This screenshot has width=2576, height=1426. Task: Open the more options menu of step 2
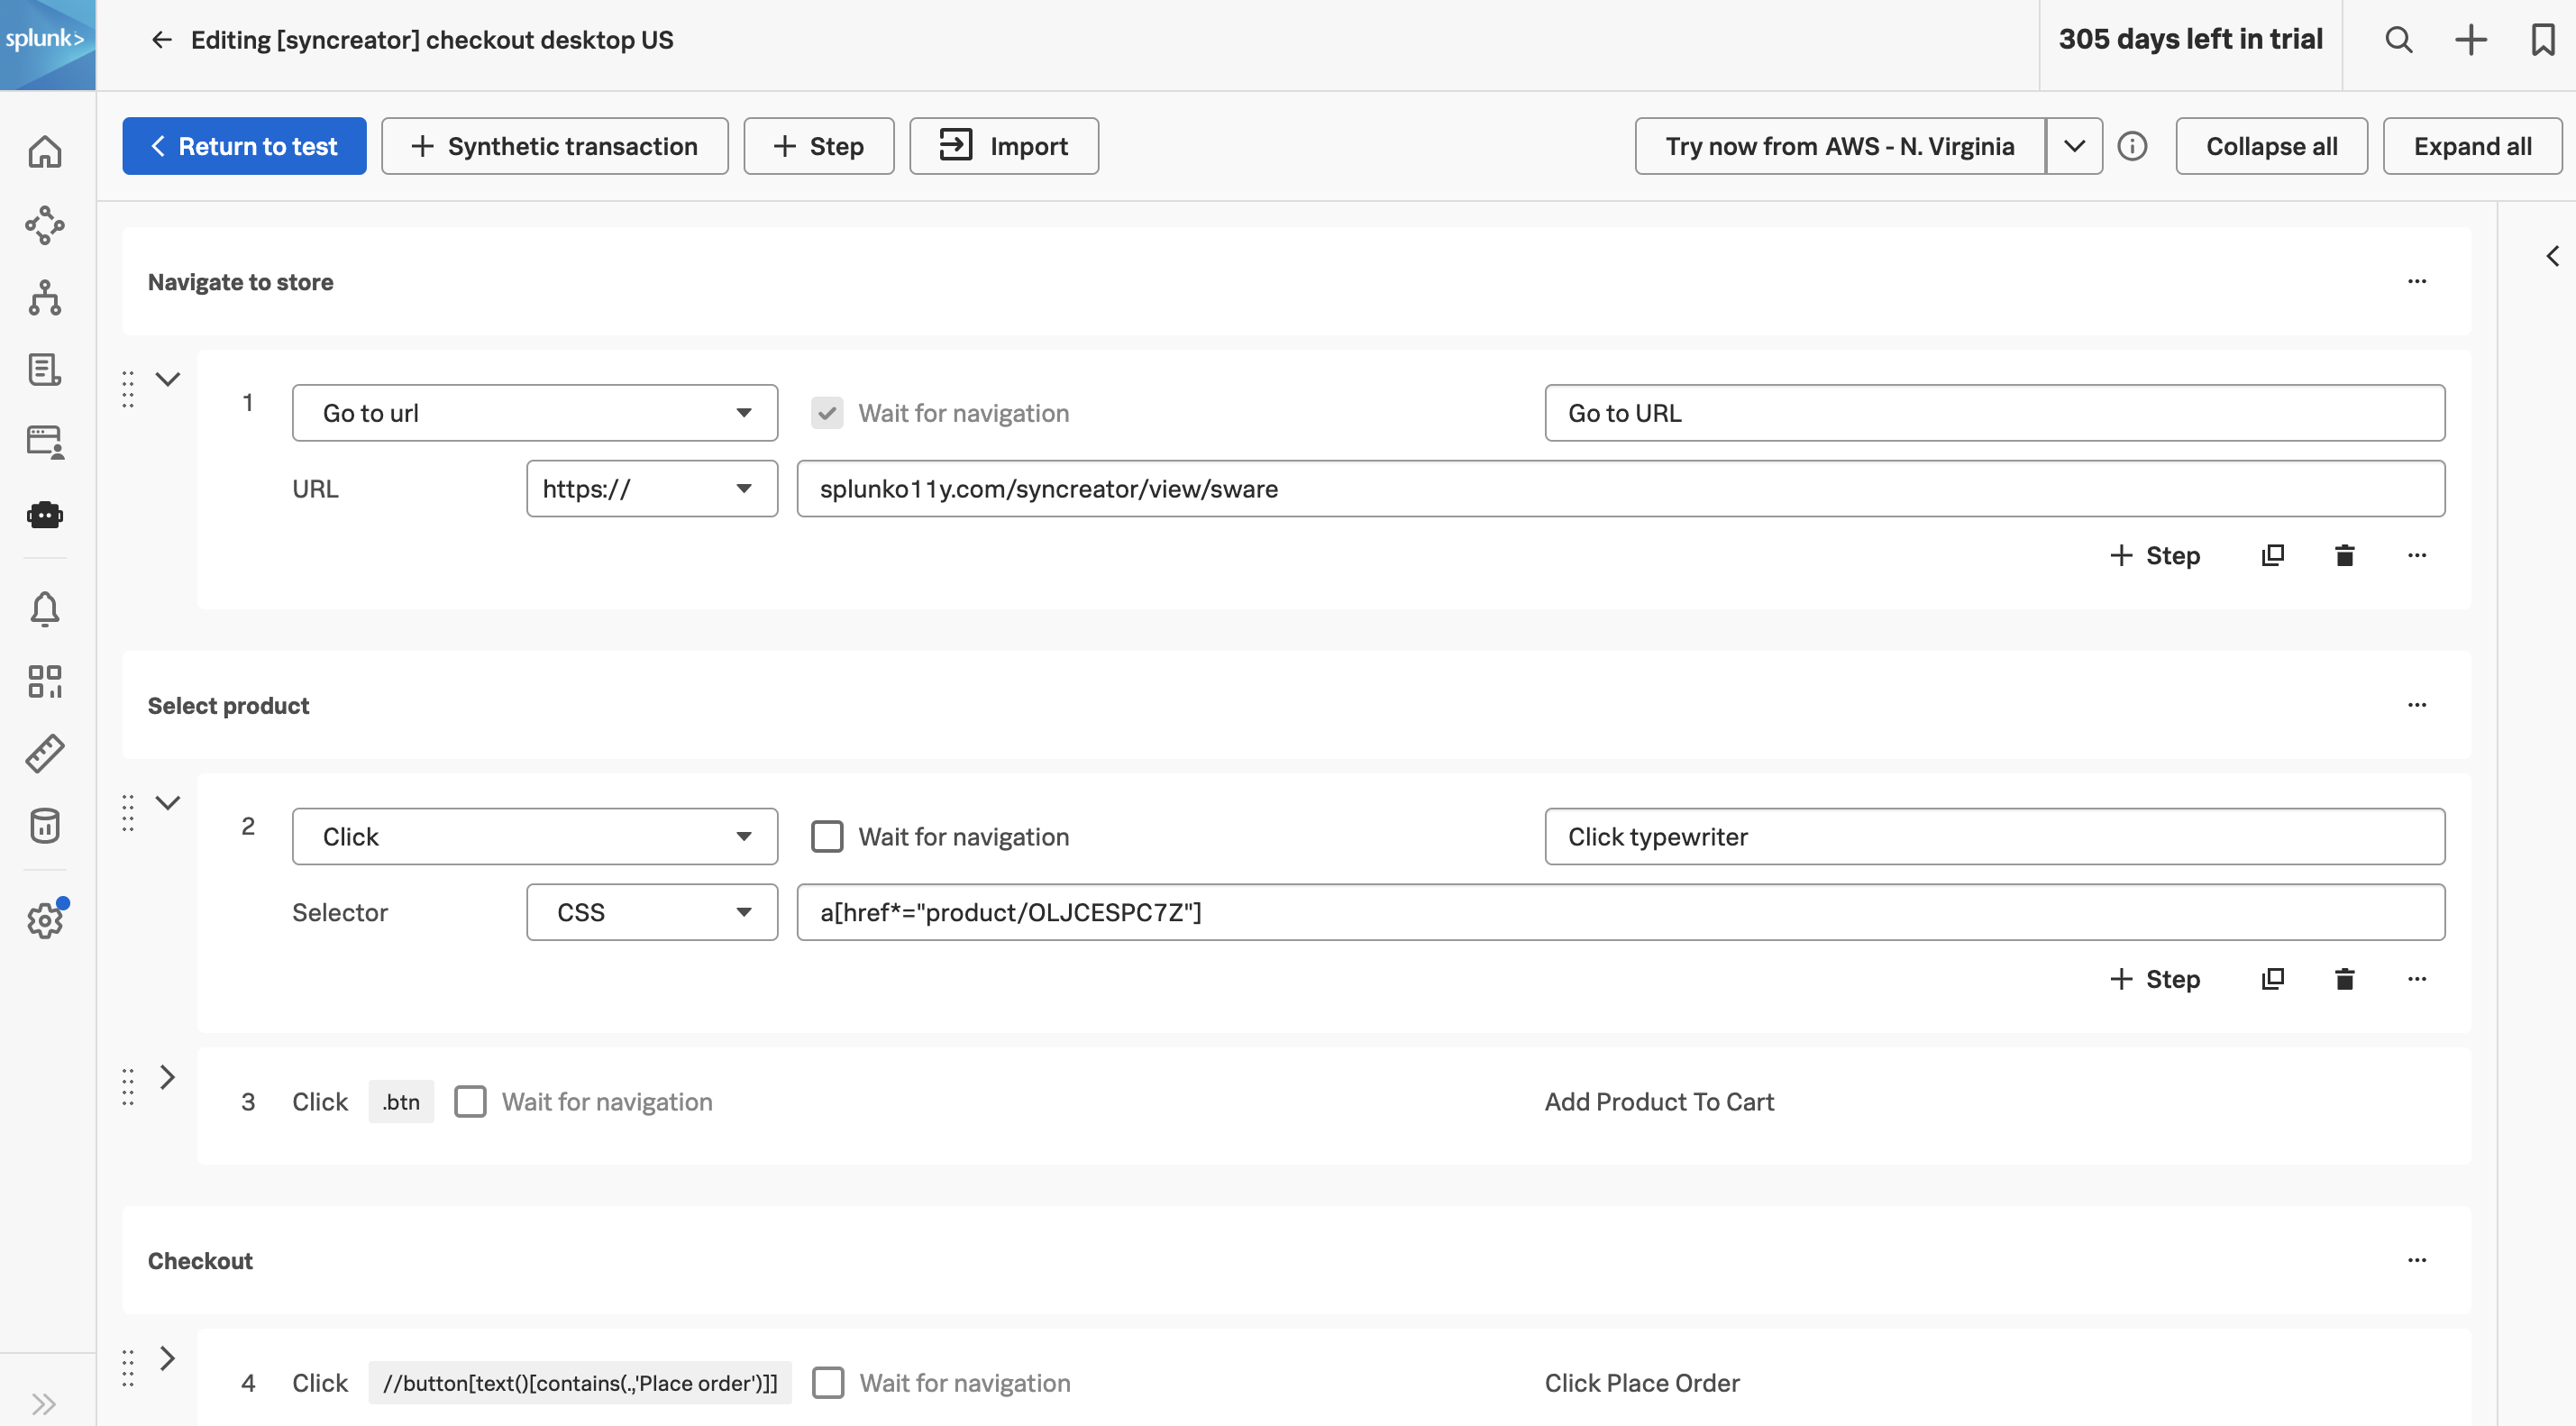click(x=2417, y=979)
